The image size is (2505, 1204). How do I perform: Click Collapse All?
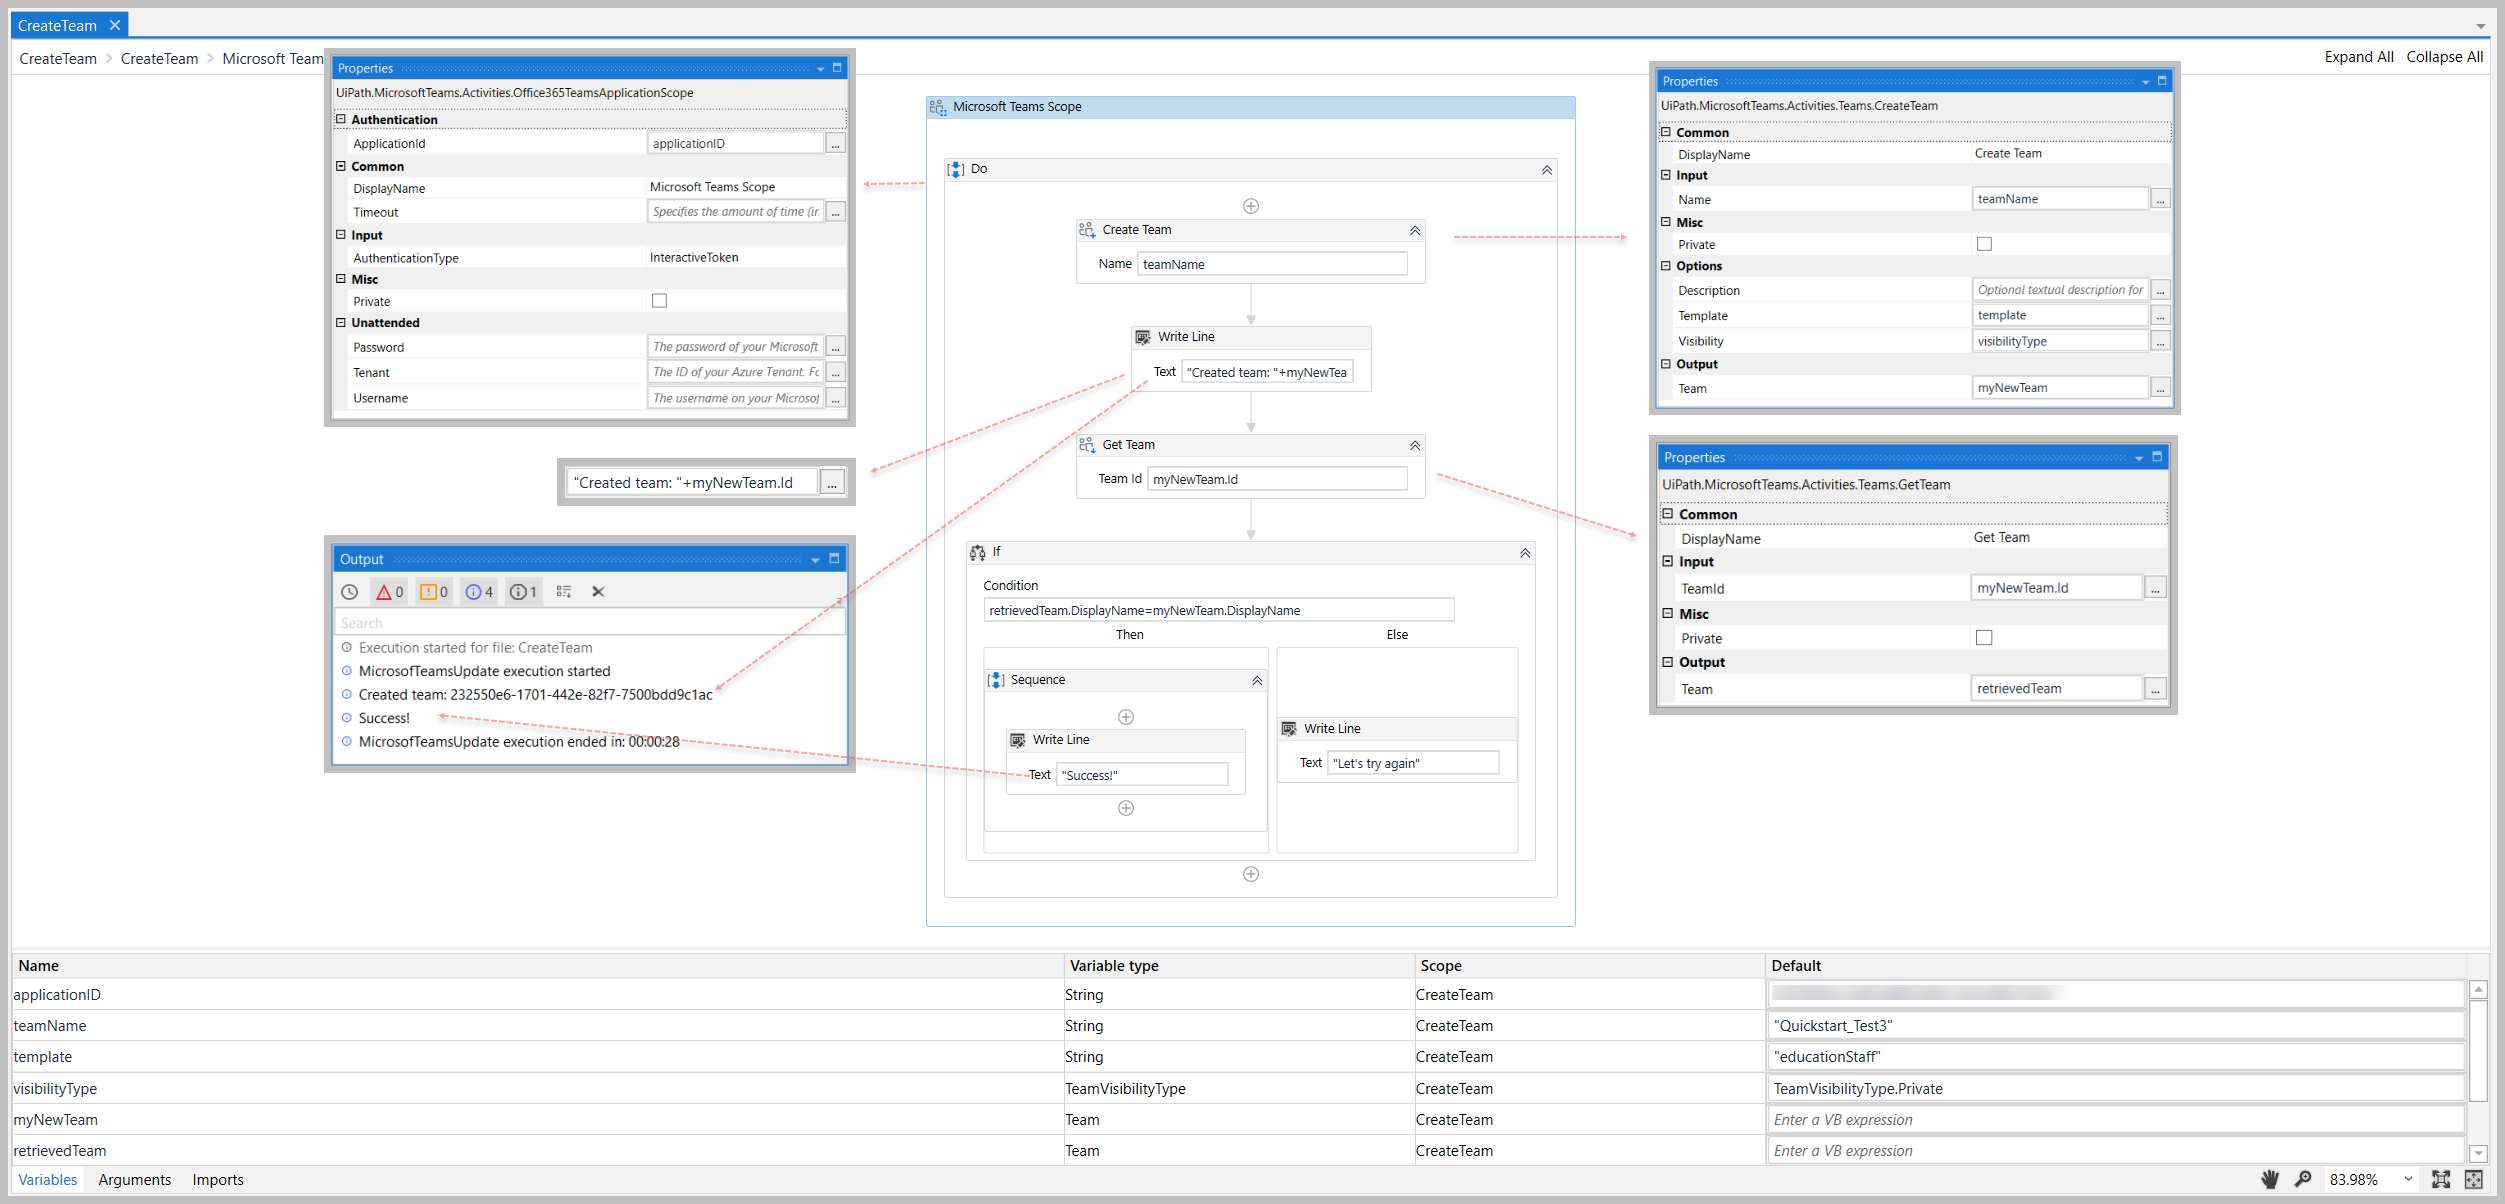[2444, 57]
